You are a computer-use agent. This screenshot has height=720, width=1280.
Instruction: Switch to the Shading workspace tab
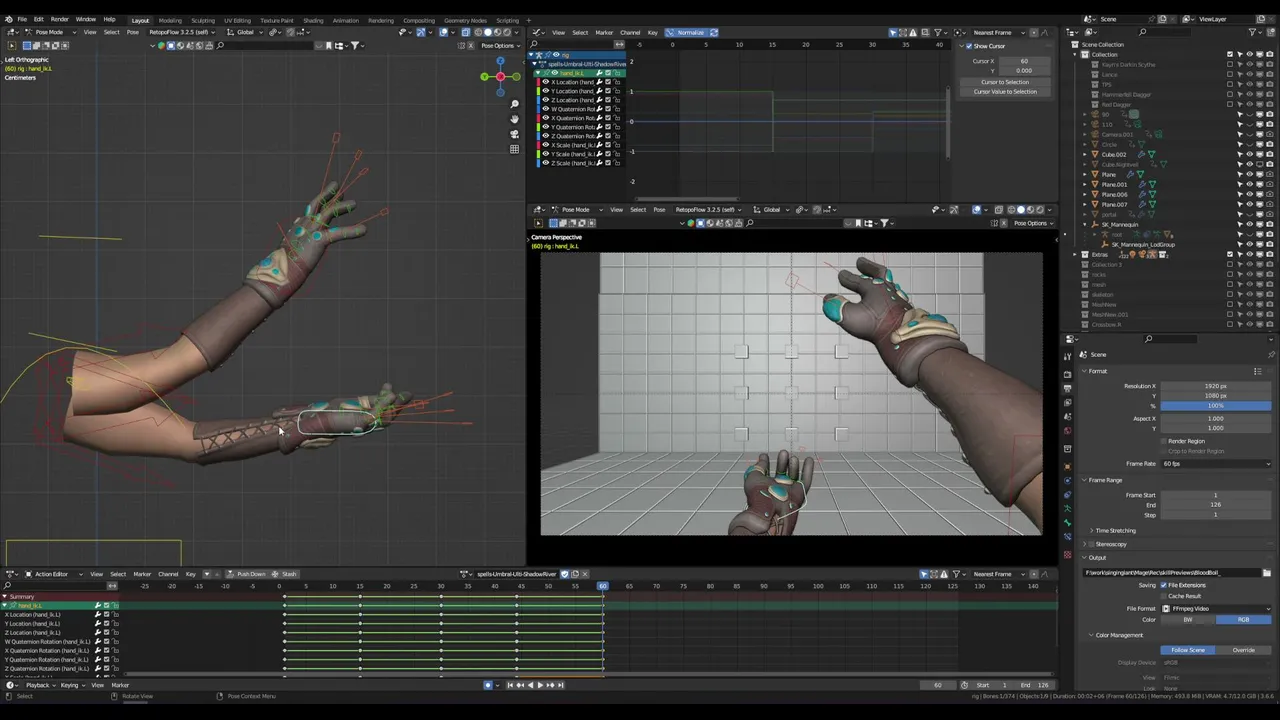(x=313, y=20)
